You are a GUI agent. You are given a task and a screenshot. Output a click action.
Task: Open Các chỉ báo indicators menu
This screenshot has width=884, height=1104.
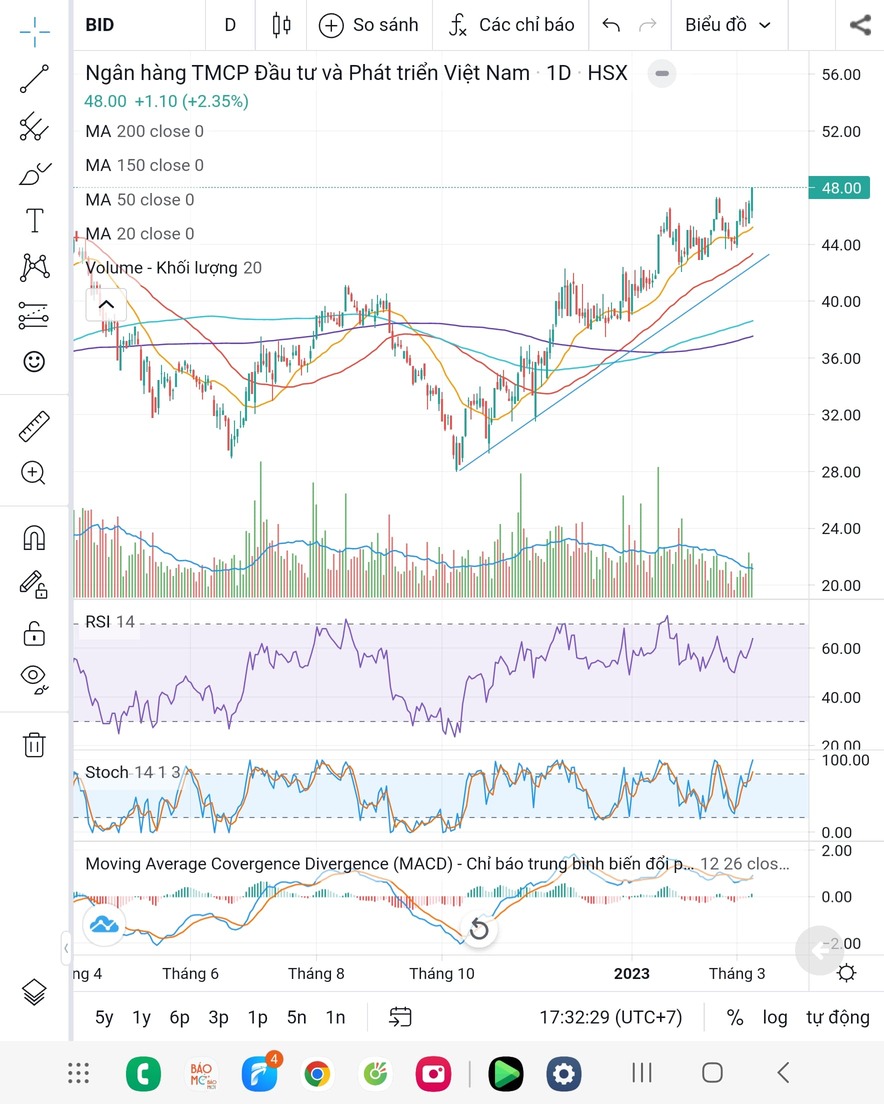coord(512,25)
